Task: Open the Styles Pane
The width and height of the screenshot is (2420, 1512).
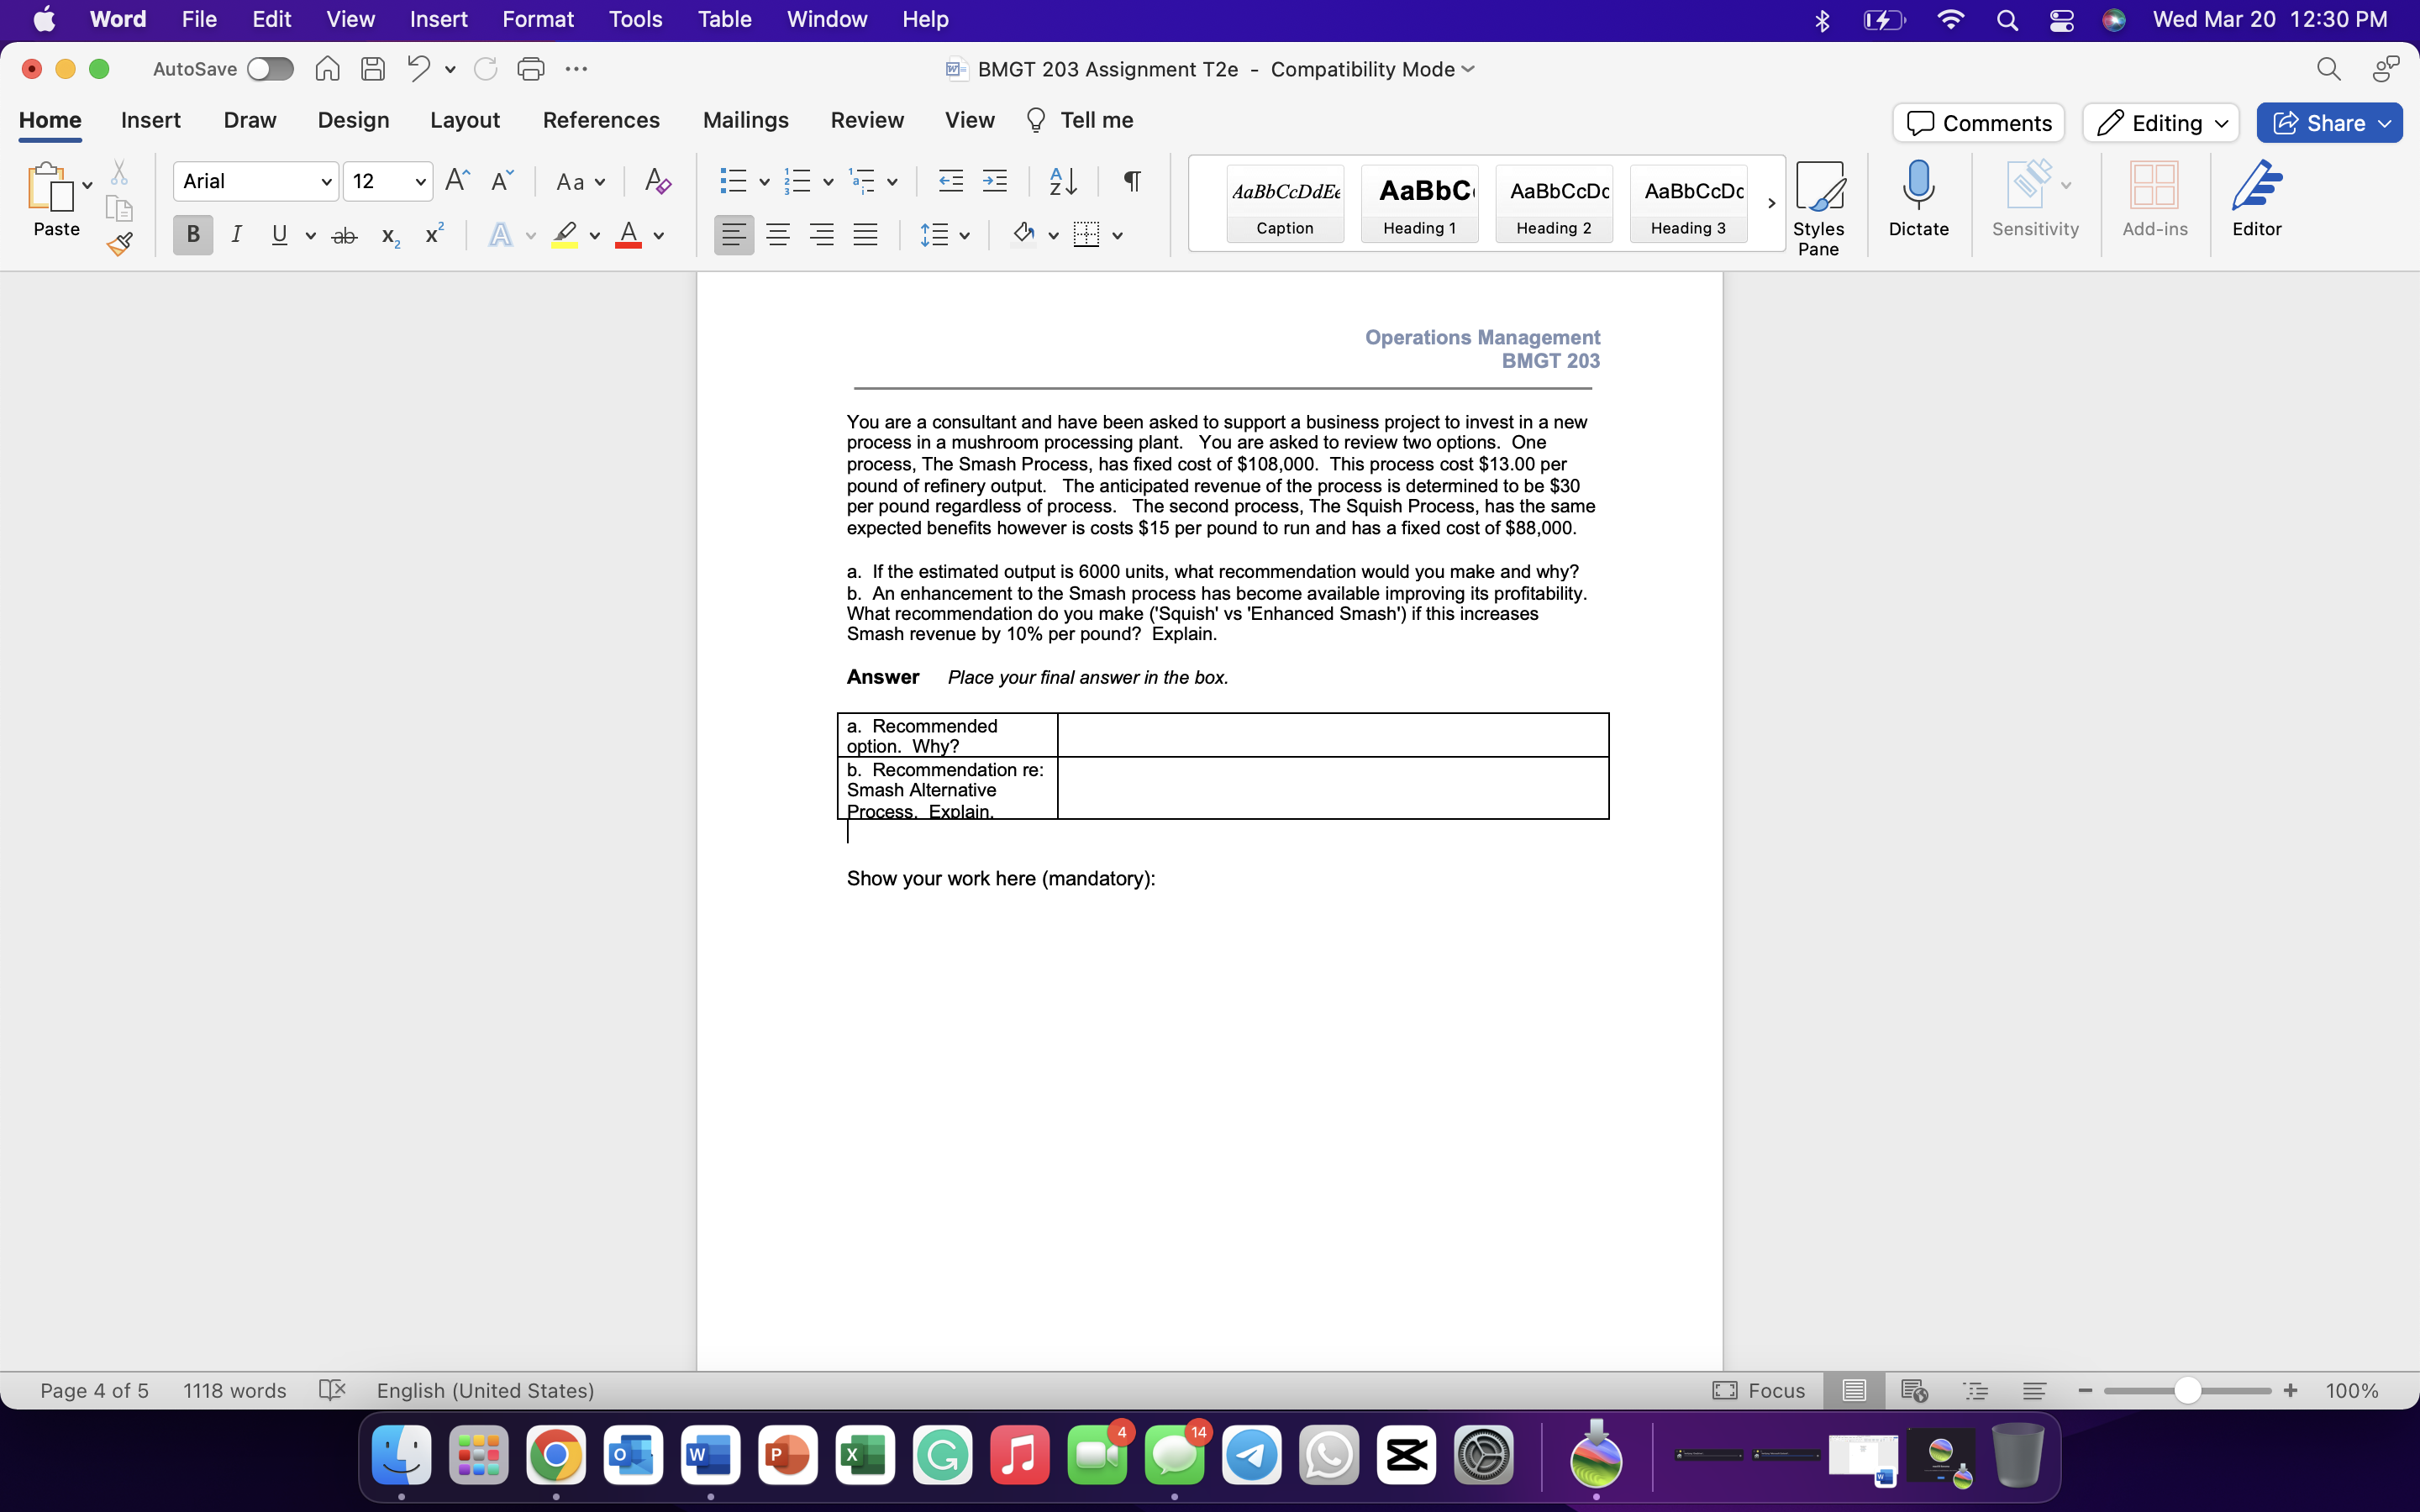Action: point(1818,208)
